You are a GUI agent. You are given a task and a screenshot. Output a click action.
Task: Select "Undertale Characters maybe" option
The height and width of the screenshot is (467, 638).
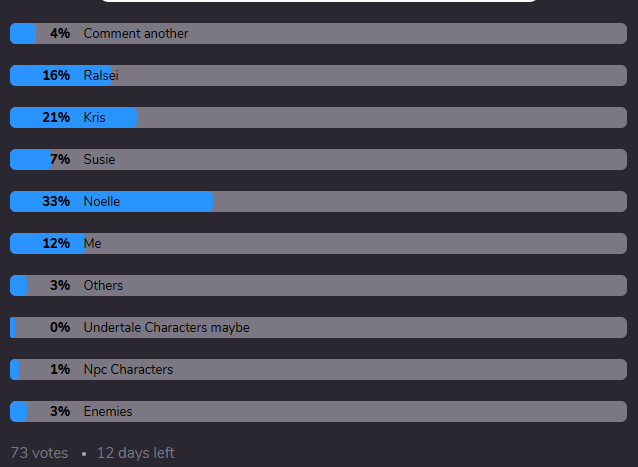pyautogui.click(x=318, y=327)
